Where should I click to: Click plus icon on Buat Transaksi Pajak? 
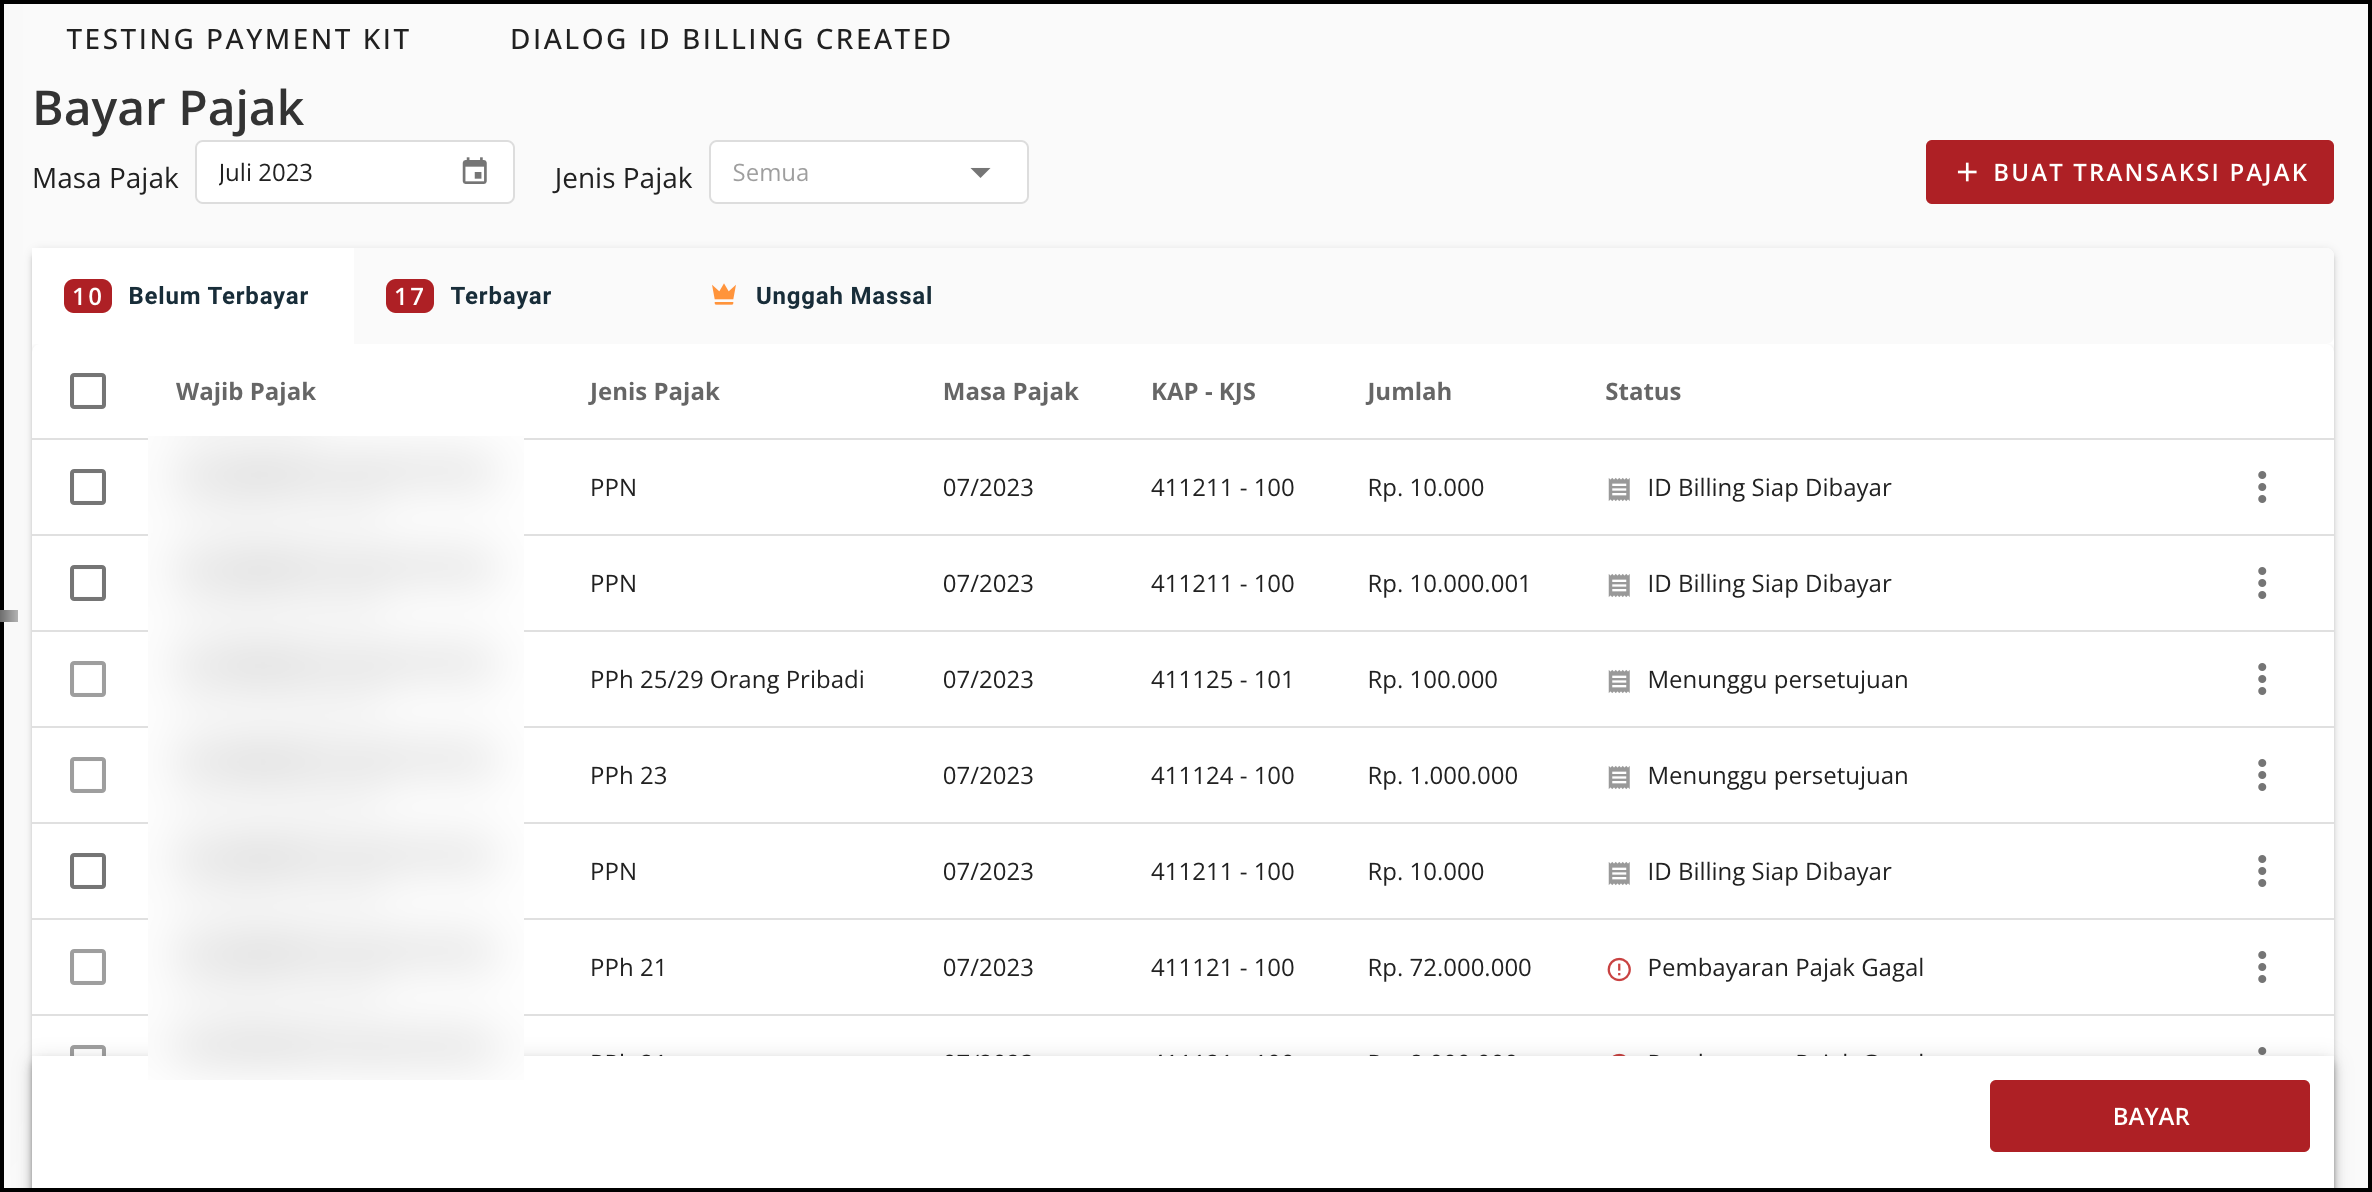tap(1966, 172)
